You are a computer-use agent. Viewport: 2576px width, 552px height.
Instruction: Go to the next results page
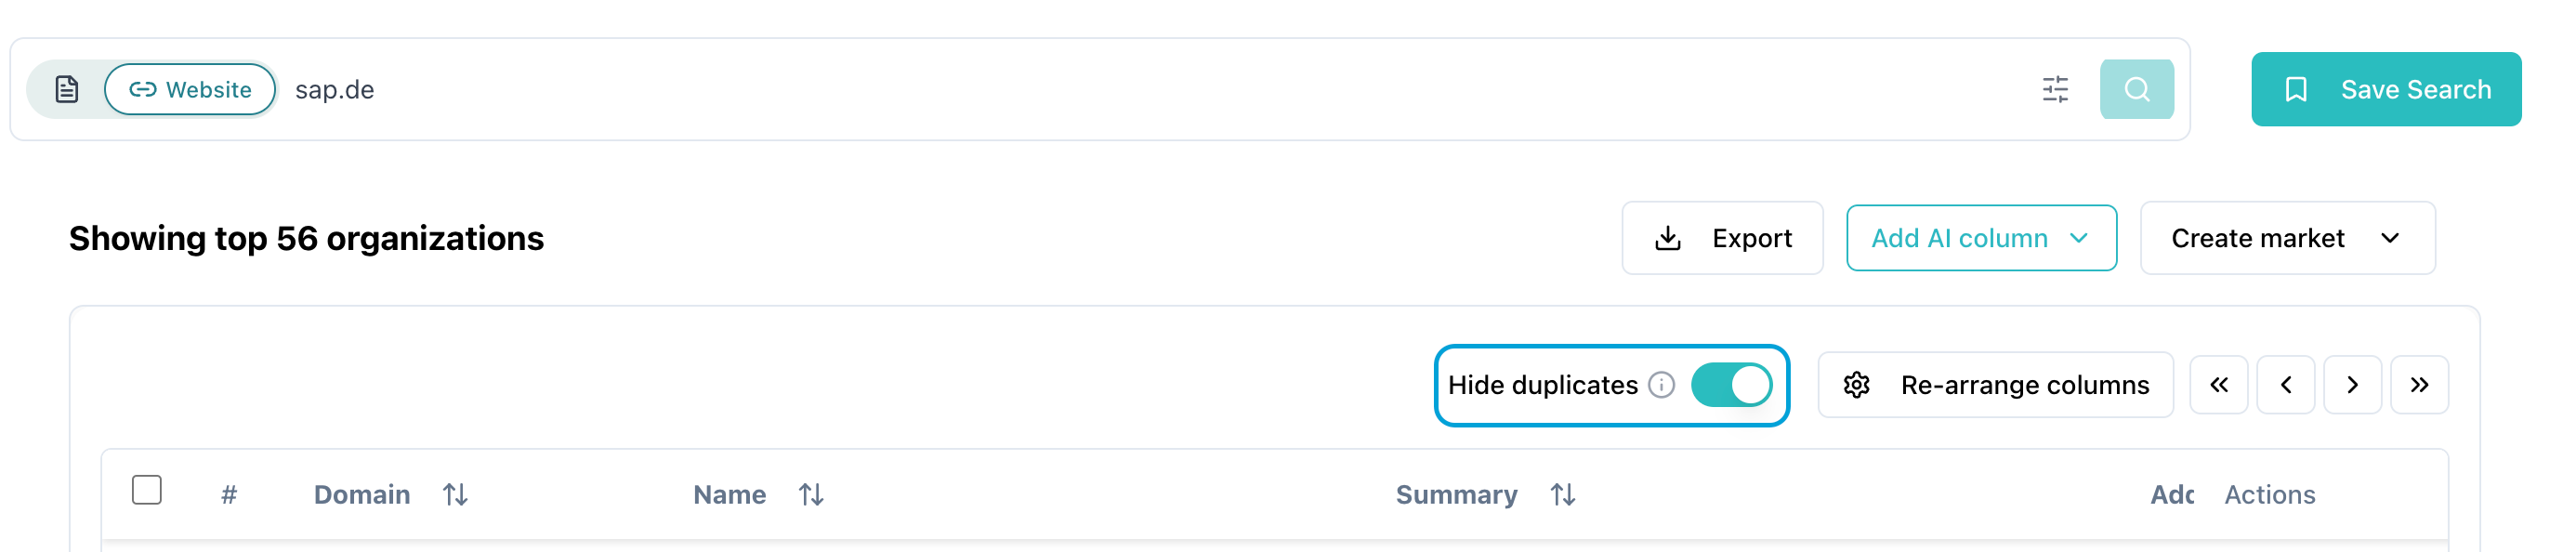pyautogui.click(x=2352, y=385)
